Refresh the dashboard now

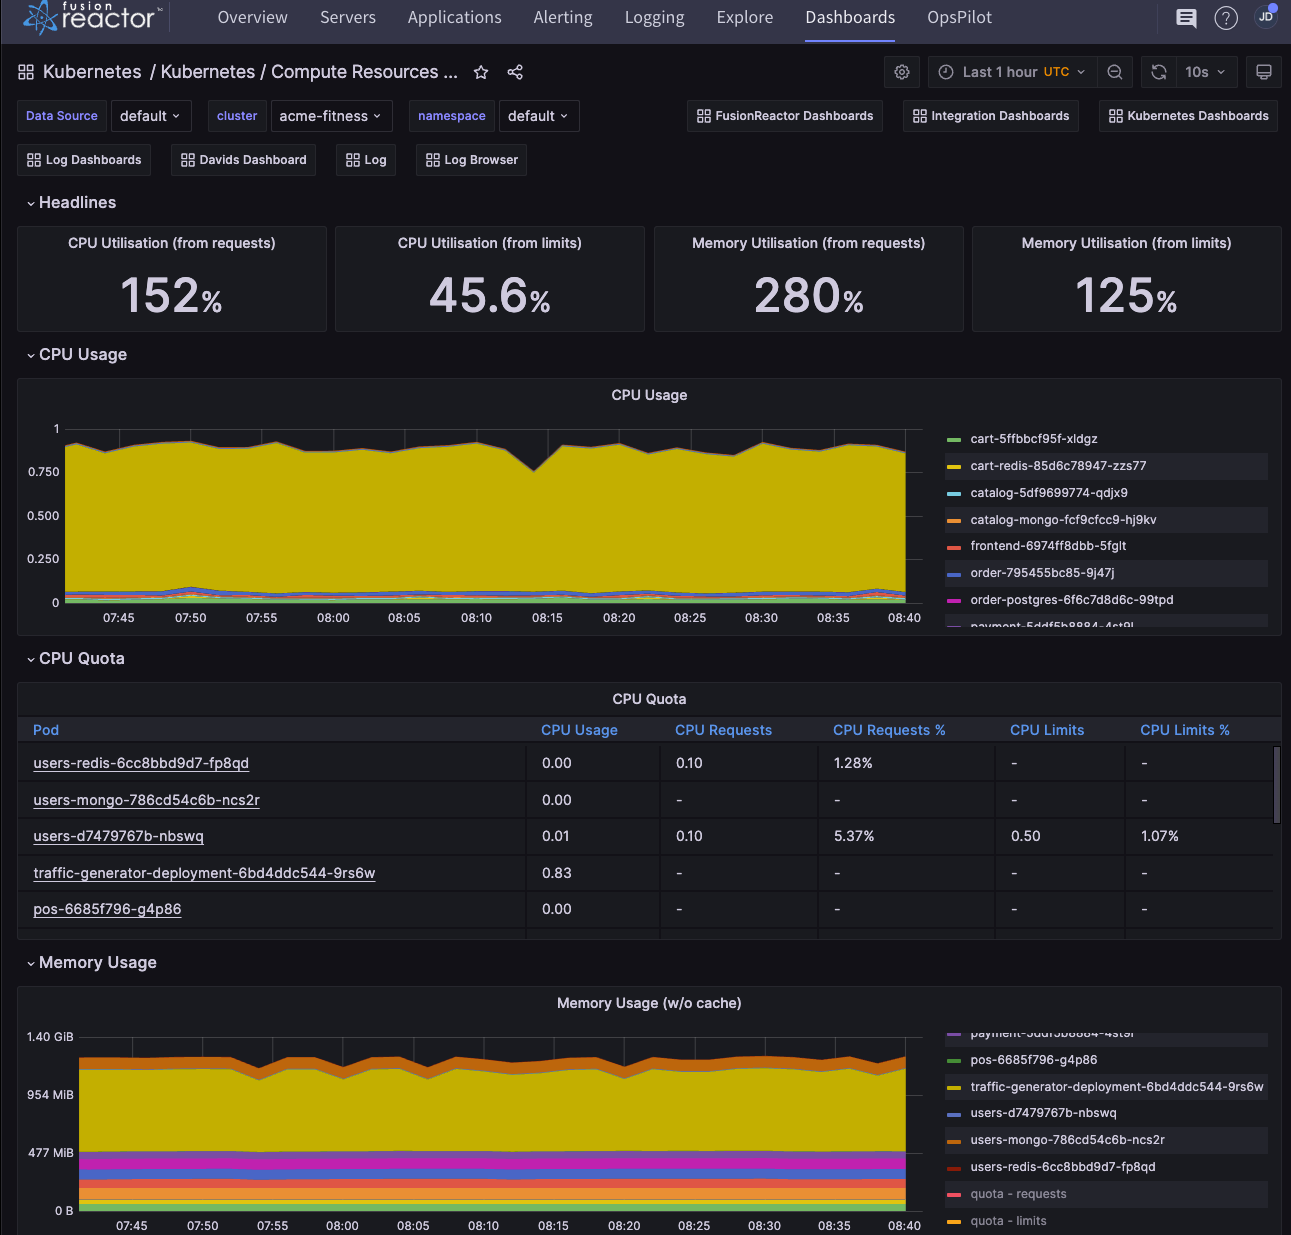coord(1158,72)
